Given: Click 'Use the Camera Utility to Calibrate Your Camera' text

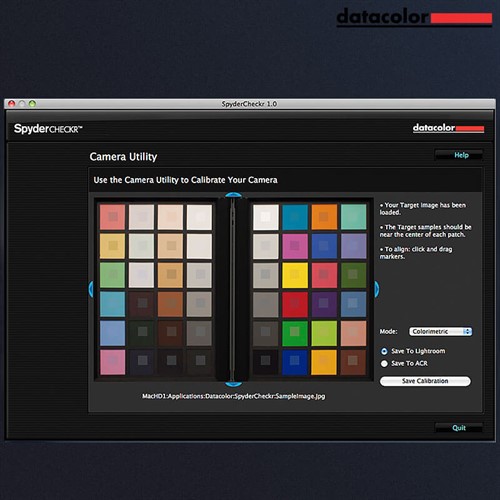Looking at the screenshot, I should (185, 180).
